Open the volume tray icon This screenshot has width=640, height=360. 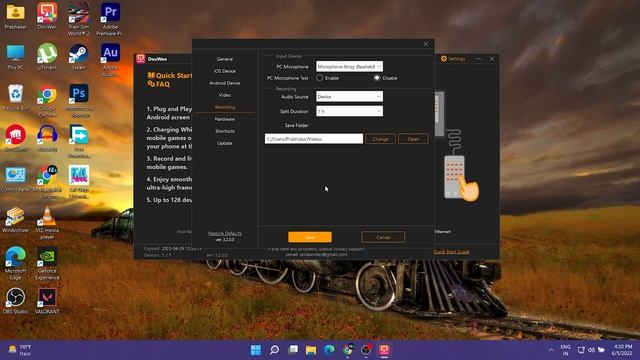click(x=591, y=350)
